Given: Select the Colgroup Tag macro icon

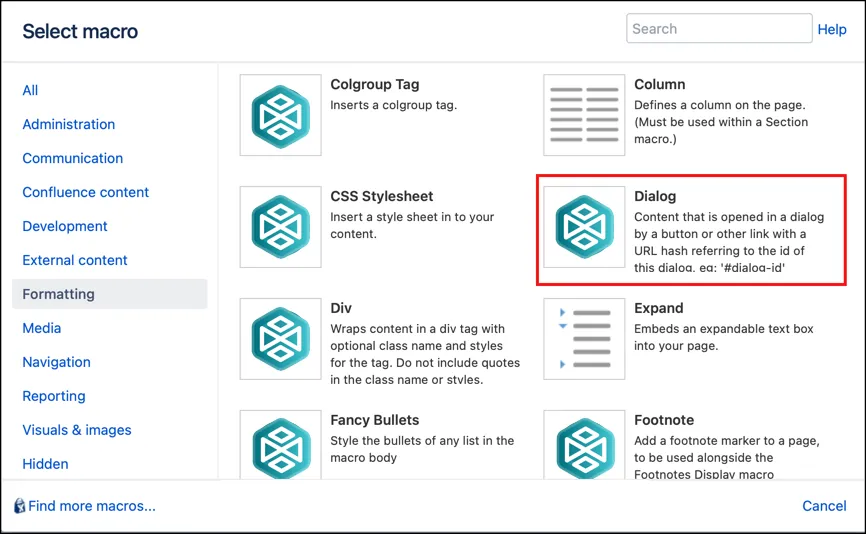Looking at the screenshot, I should click(x=281, y=115).
